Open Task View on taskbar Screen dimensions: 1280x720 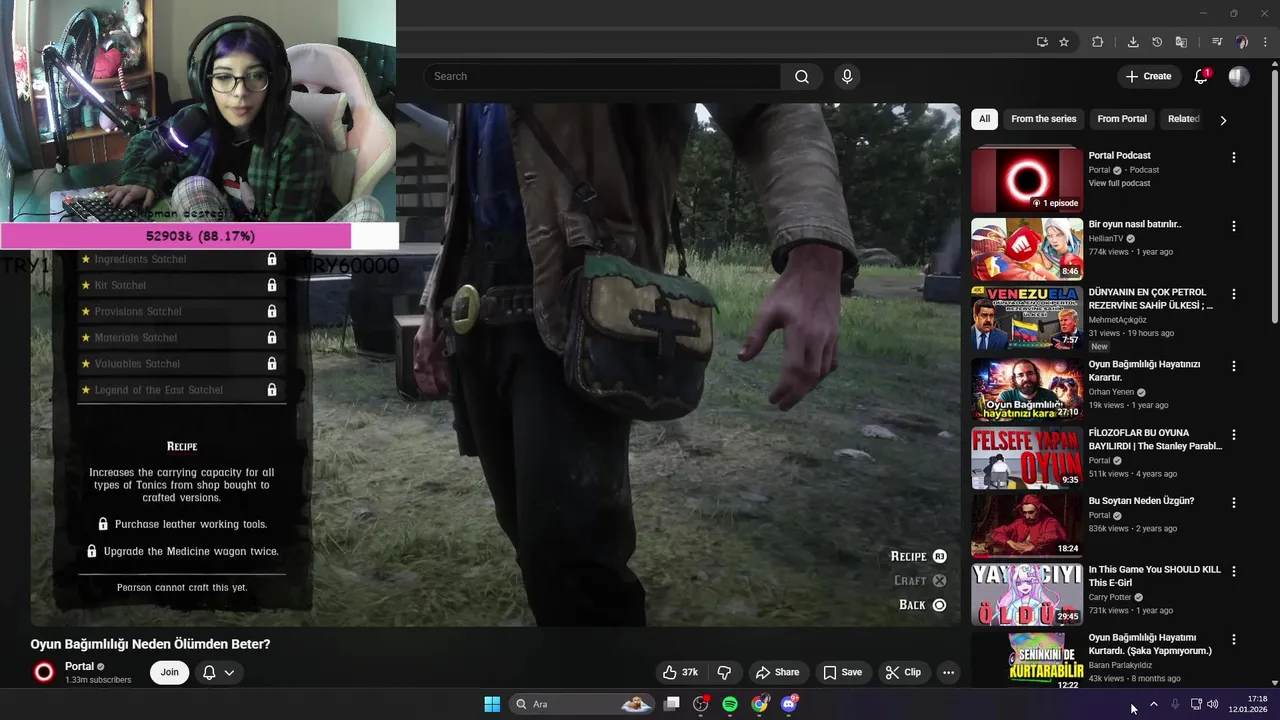click(x=672, y=704)
